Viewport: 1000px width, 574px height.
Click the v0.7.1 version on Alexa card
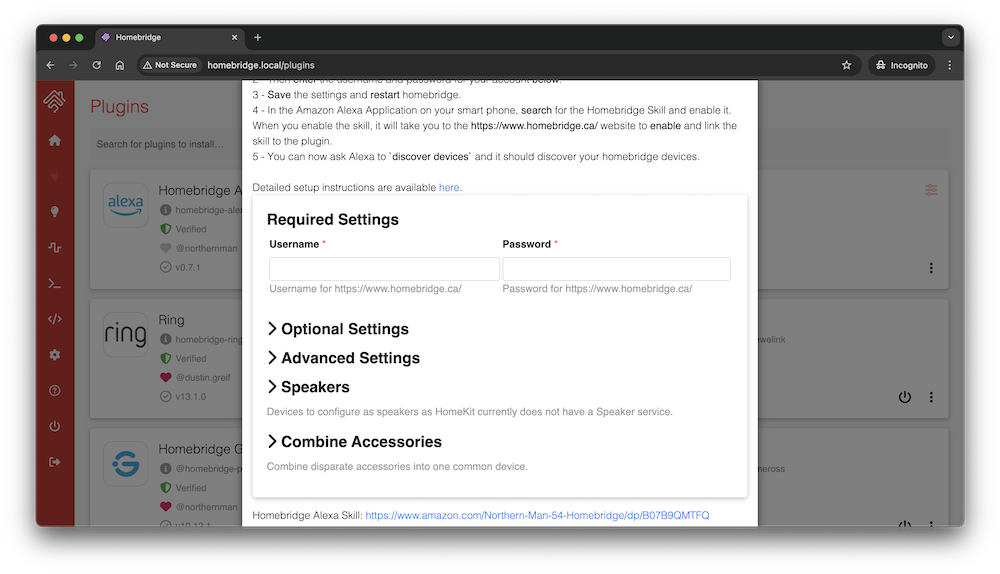[188, 267]
